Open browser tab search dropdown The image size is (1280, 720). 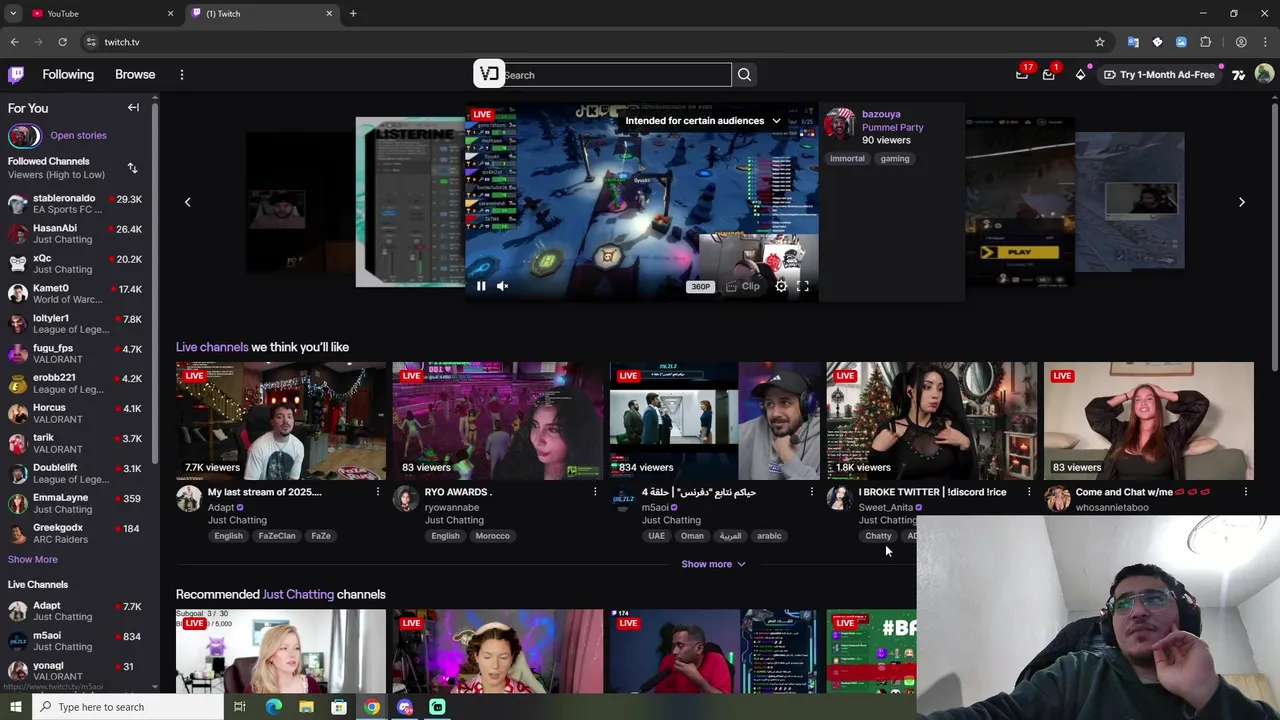tap(14, 13)
